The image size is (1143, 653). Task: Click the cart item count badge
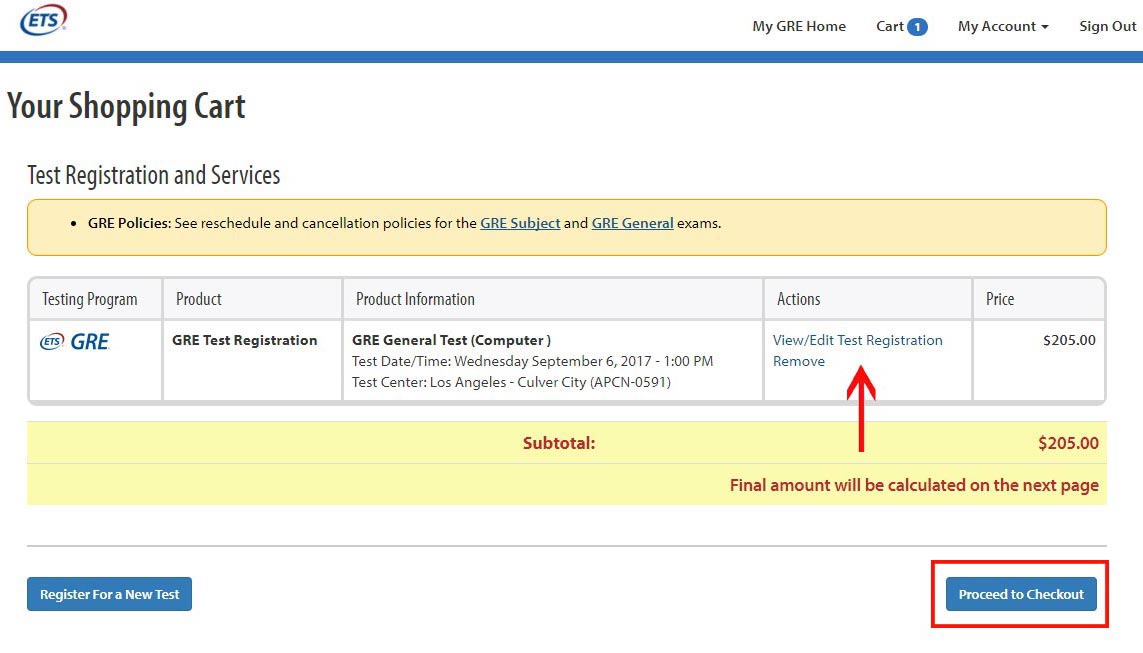pos(917,27)
